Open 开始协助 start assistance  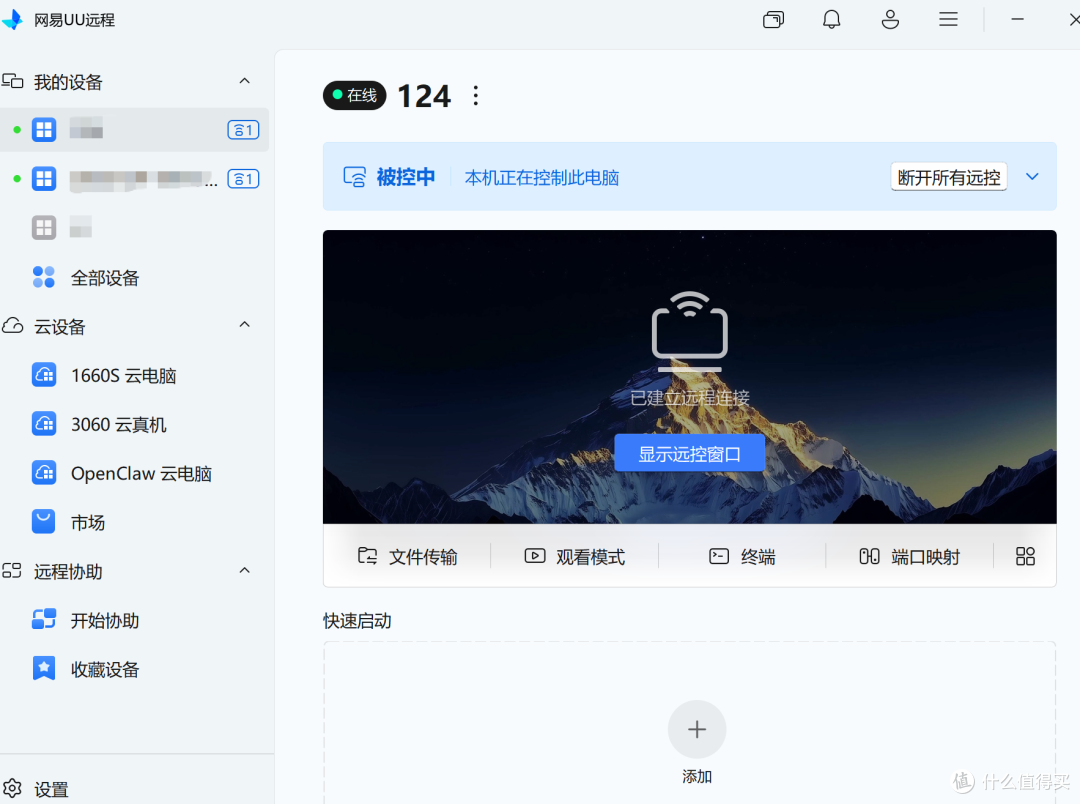(x=134, y=620)
